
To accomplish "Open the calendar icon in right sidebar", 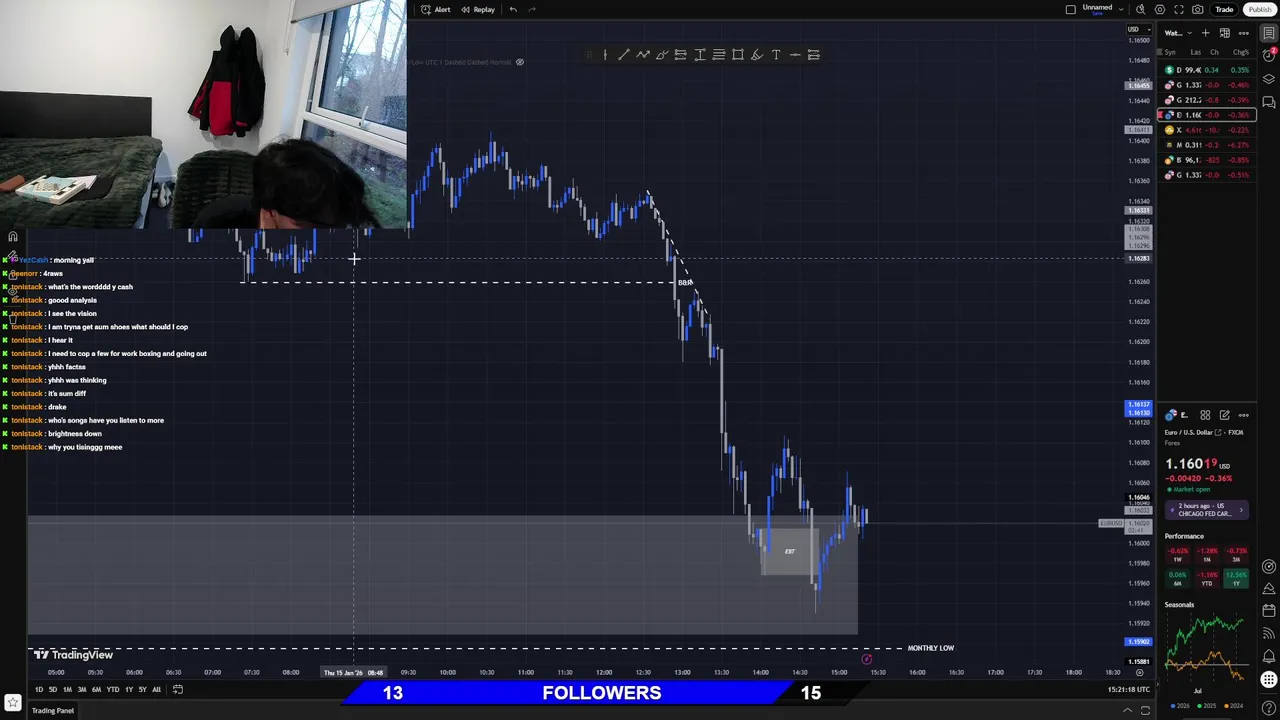I will point(1269,610).
